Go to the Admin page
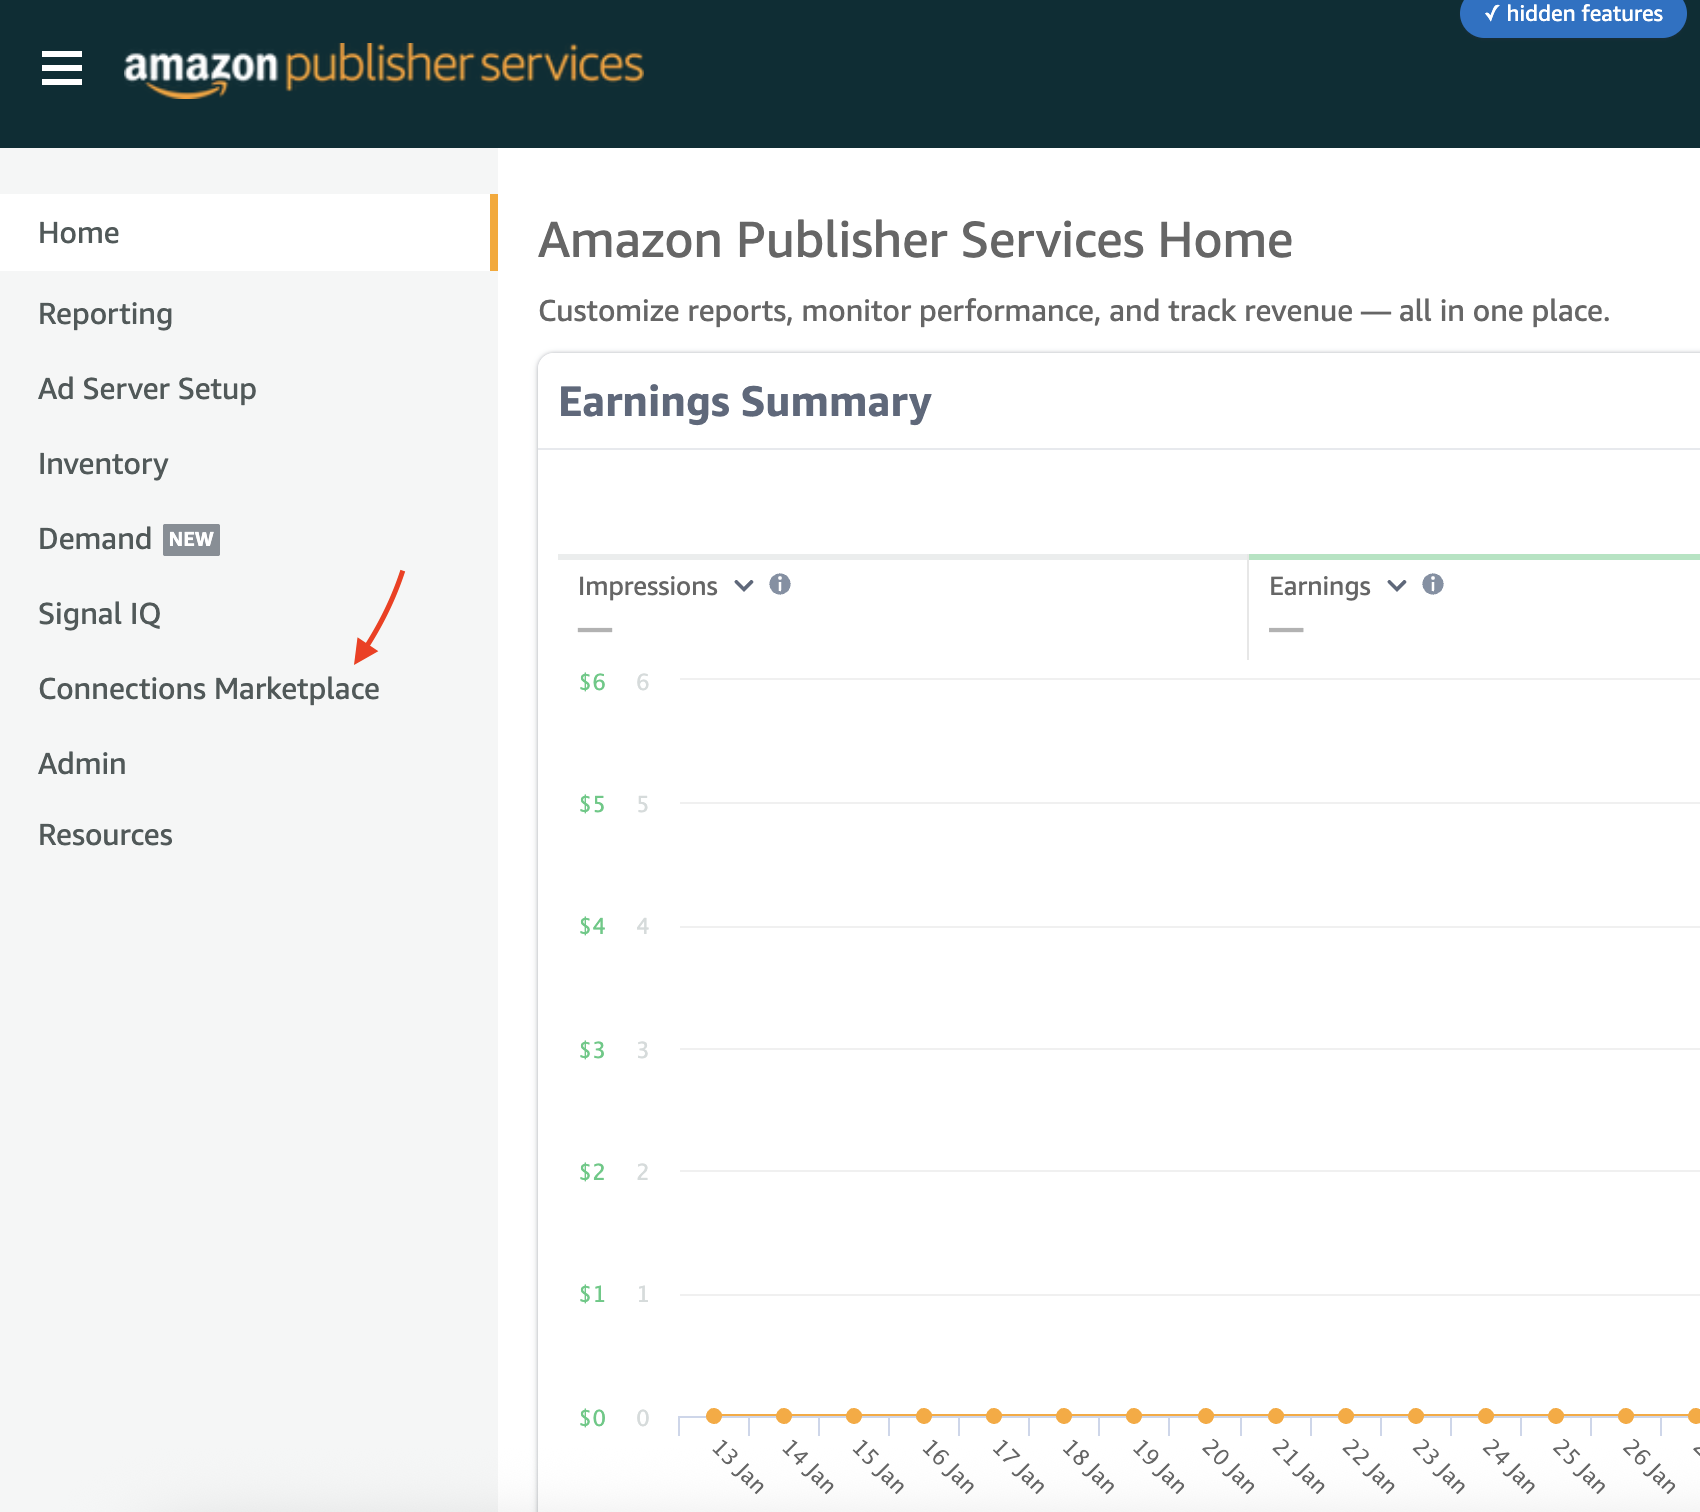The height and width of the screenshot is (1512, 1700). (x=82, y=764)
